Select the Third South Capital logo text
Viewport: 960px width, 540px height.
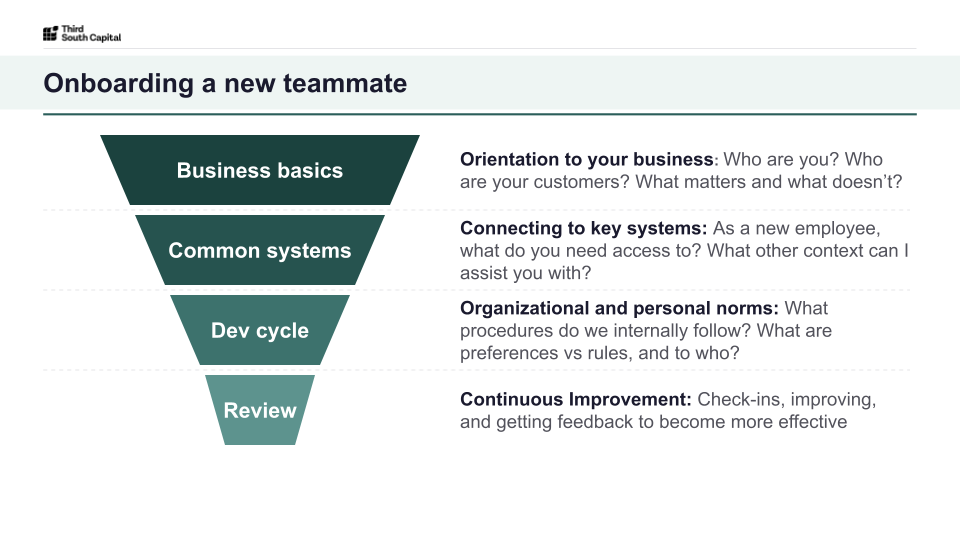pyautogui.click(x=91, y=33)
